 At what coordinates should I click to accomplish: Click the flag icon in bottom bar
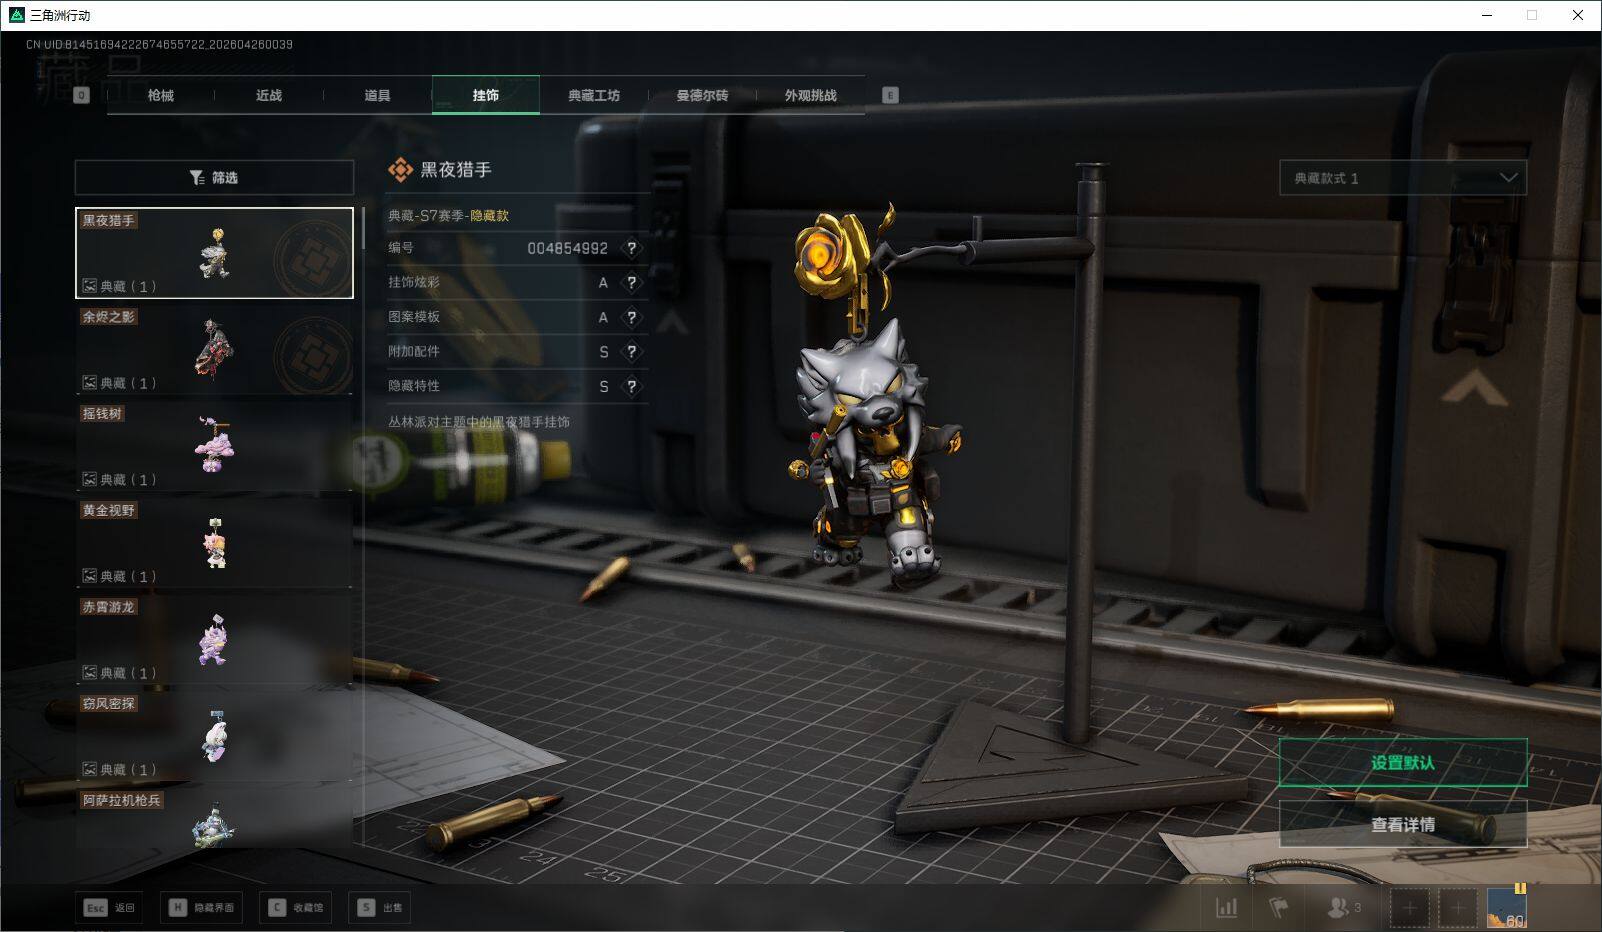pyautogui.click(x=1279, y=908)
